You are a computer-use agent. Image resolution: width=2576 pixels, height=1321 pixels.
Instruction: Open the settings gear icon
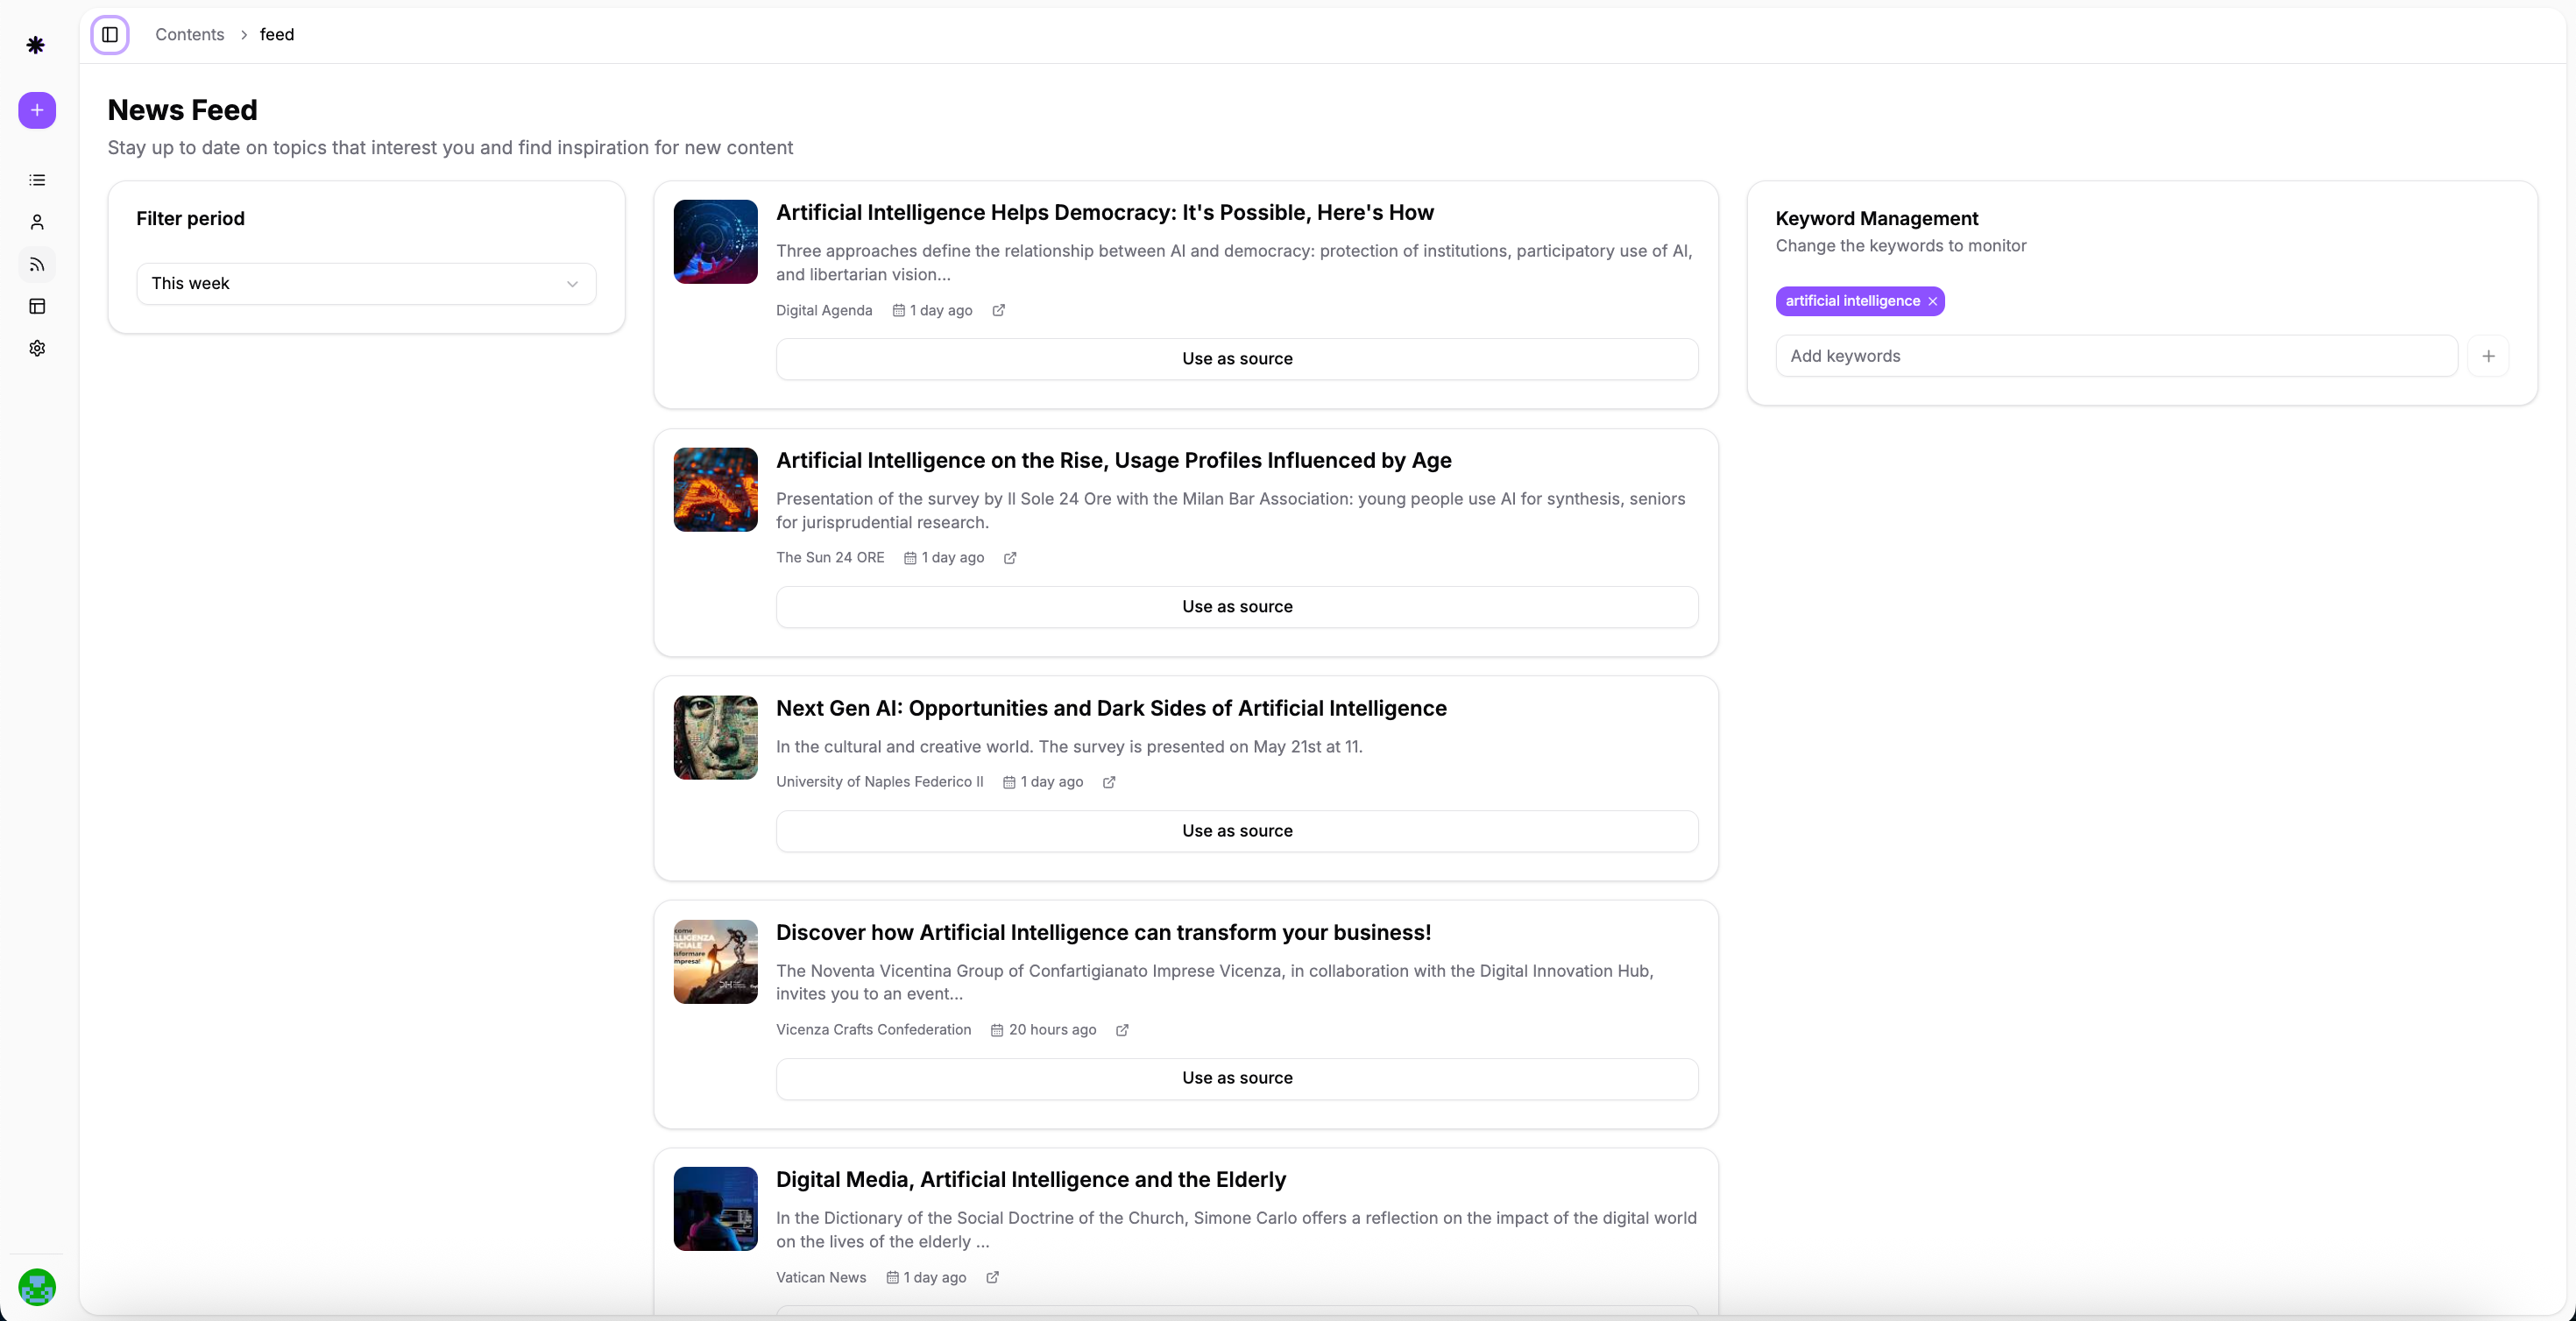37,348
